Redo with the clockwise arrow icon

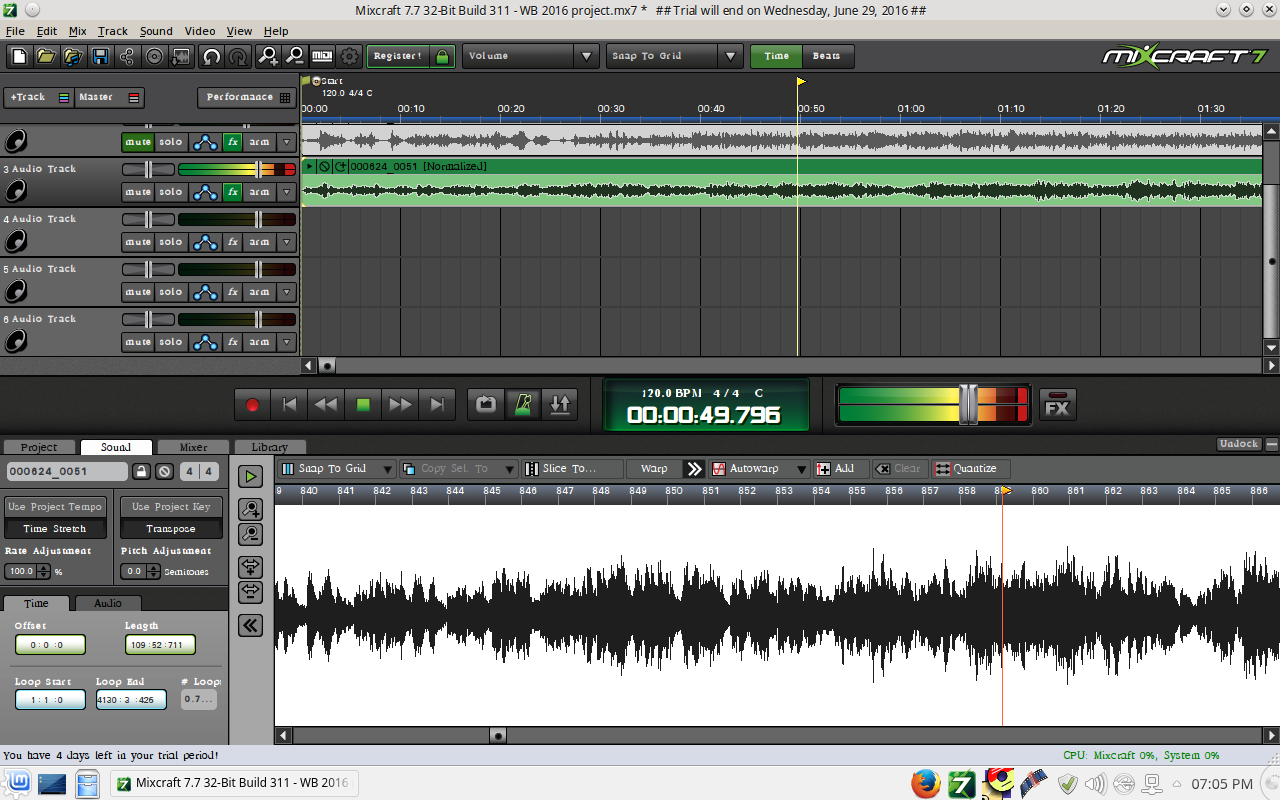(x=238, y=56)
